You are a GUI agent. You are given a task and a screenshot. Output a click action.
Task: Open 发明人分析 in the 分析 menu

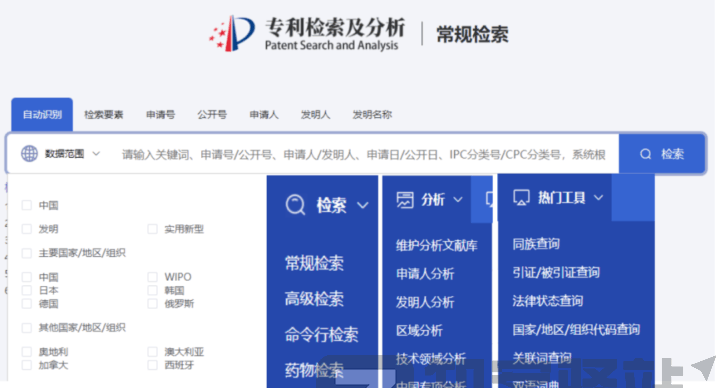point(425,302)
